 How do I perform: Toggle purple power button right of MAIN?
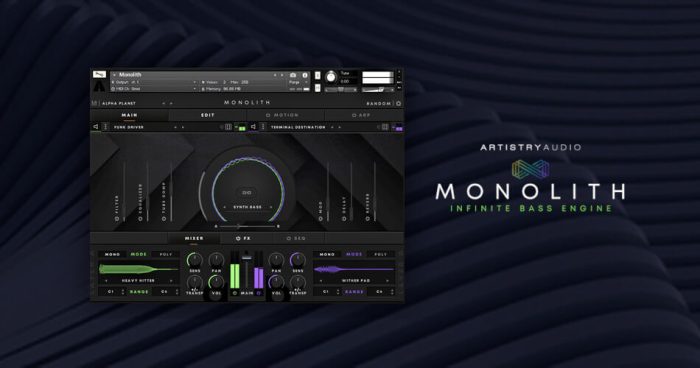(258, 293)
